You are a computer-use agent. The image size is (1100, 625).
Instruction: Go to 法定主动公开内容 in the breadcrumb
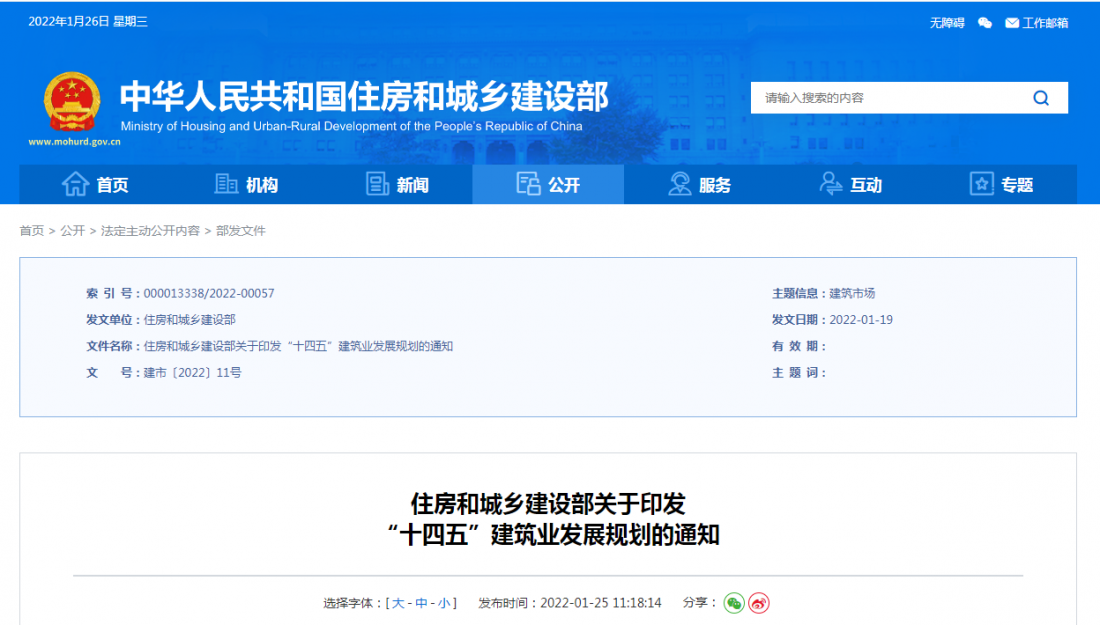[x=150, y=231]
